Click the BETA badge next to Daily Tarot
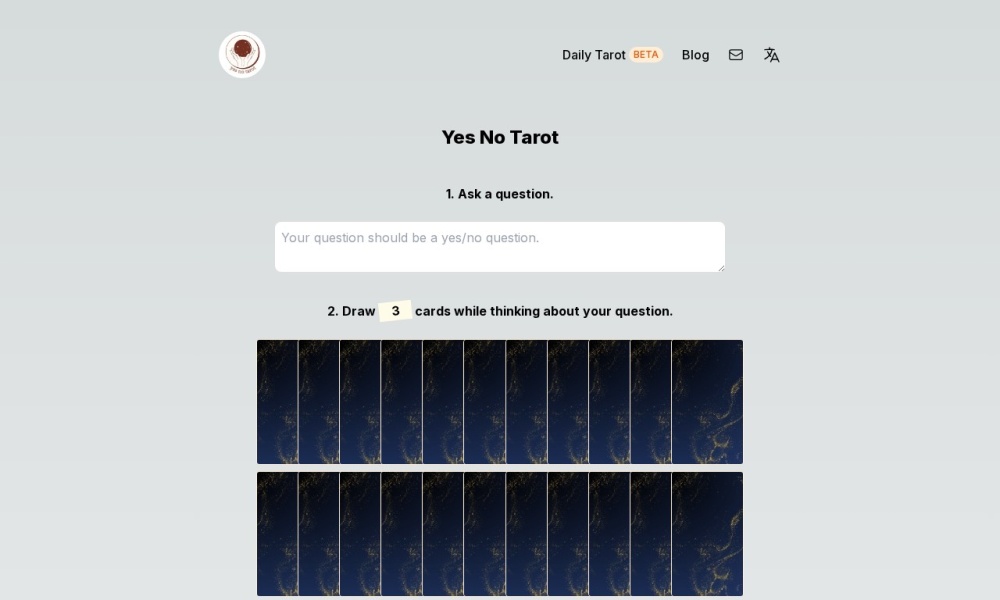The height and width of the screenshot is (600, 1000). pyautogui.click(x=646, y=55)
